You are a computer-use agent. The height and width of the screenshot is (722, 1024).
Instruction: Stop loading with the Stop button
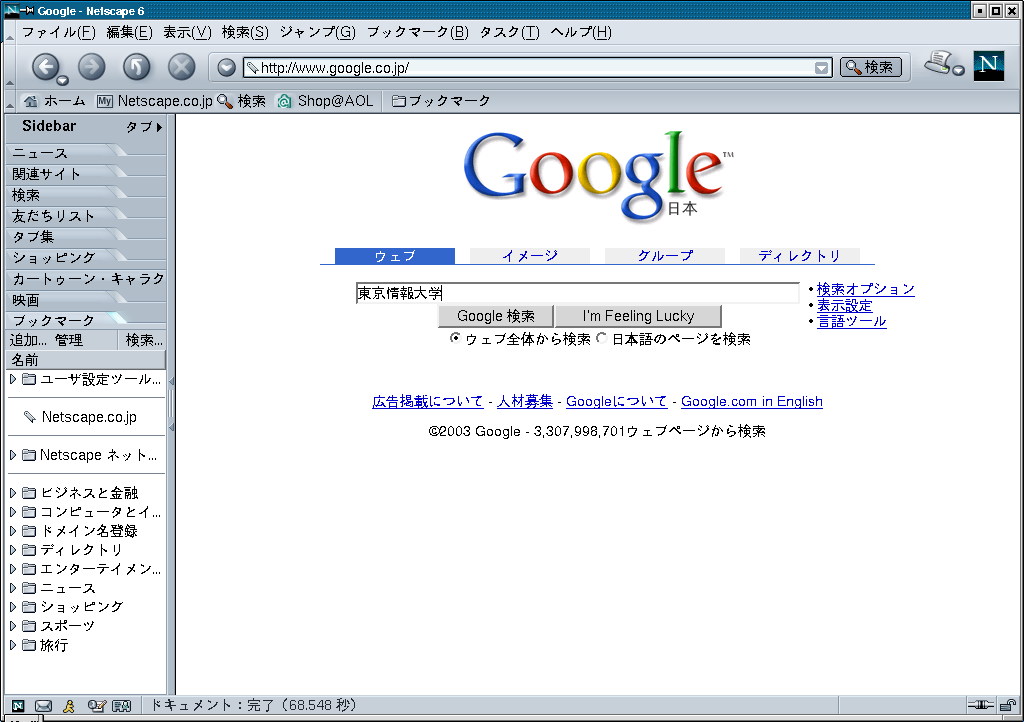click(182, 67)
